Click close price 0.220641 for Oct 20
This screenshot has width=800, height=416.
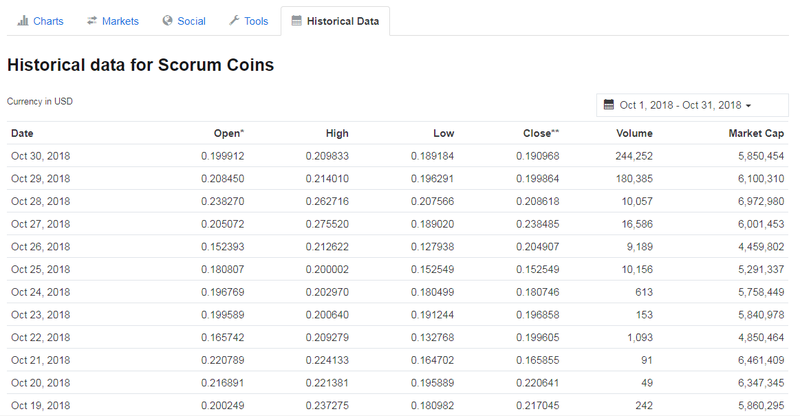pos(537,383)
